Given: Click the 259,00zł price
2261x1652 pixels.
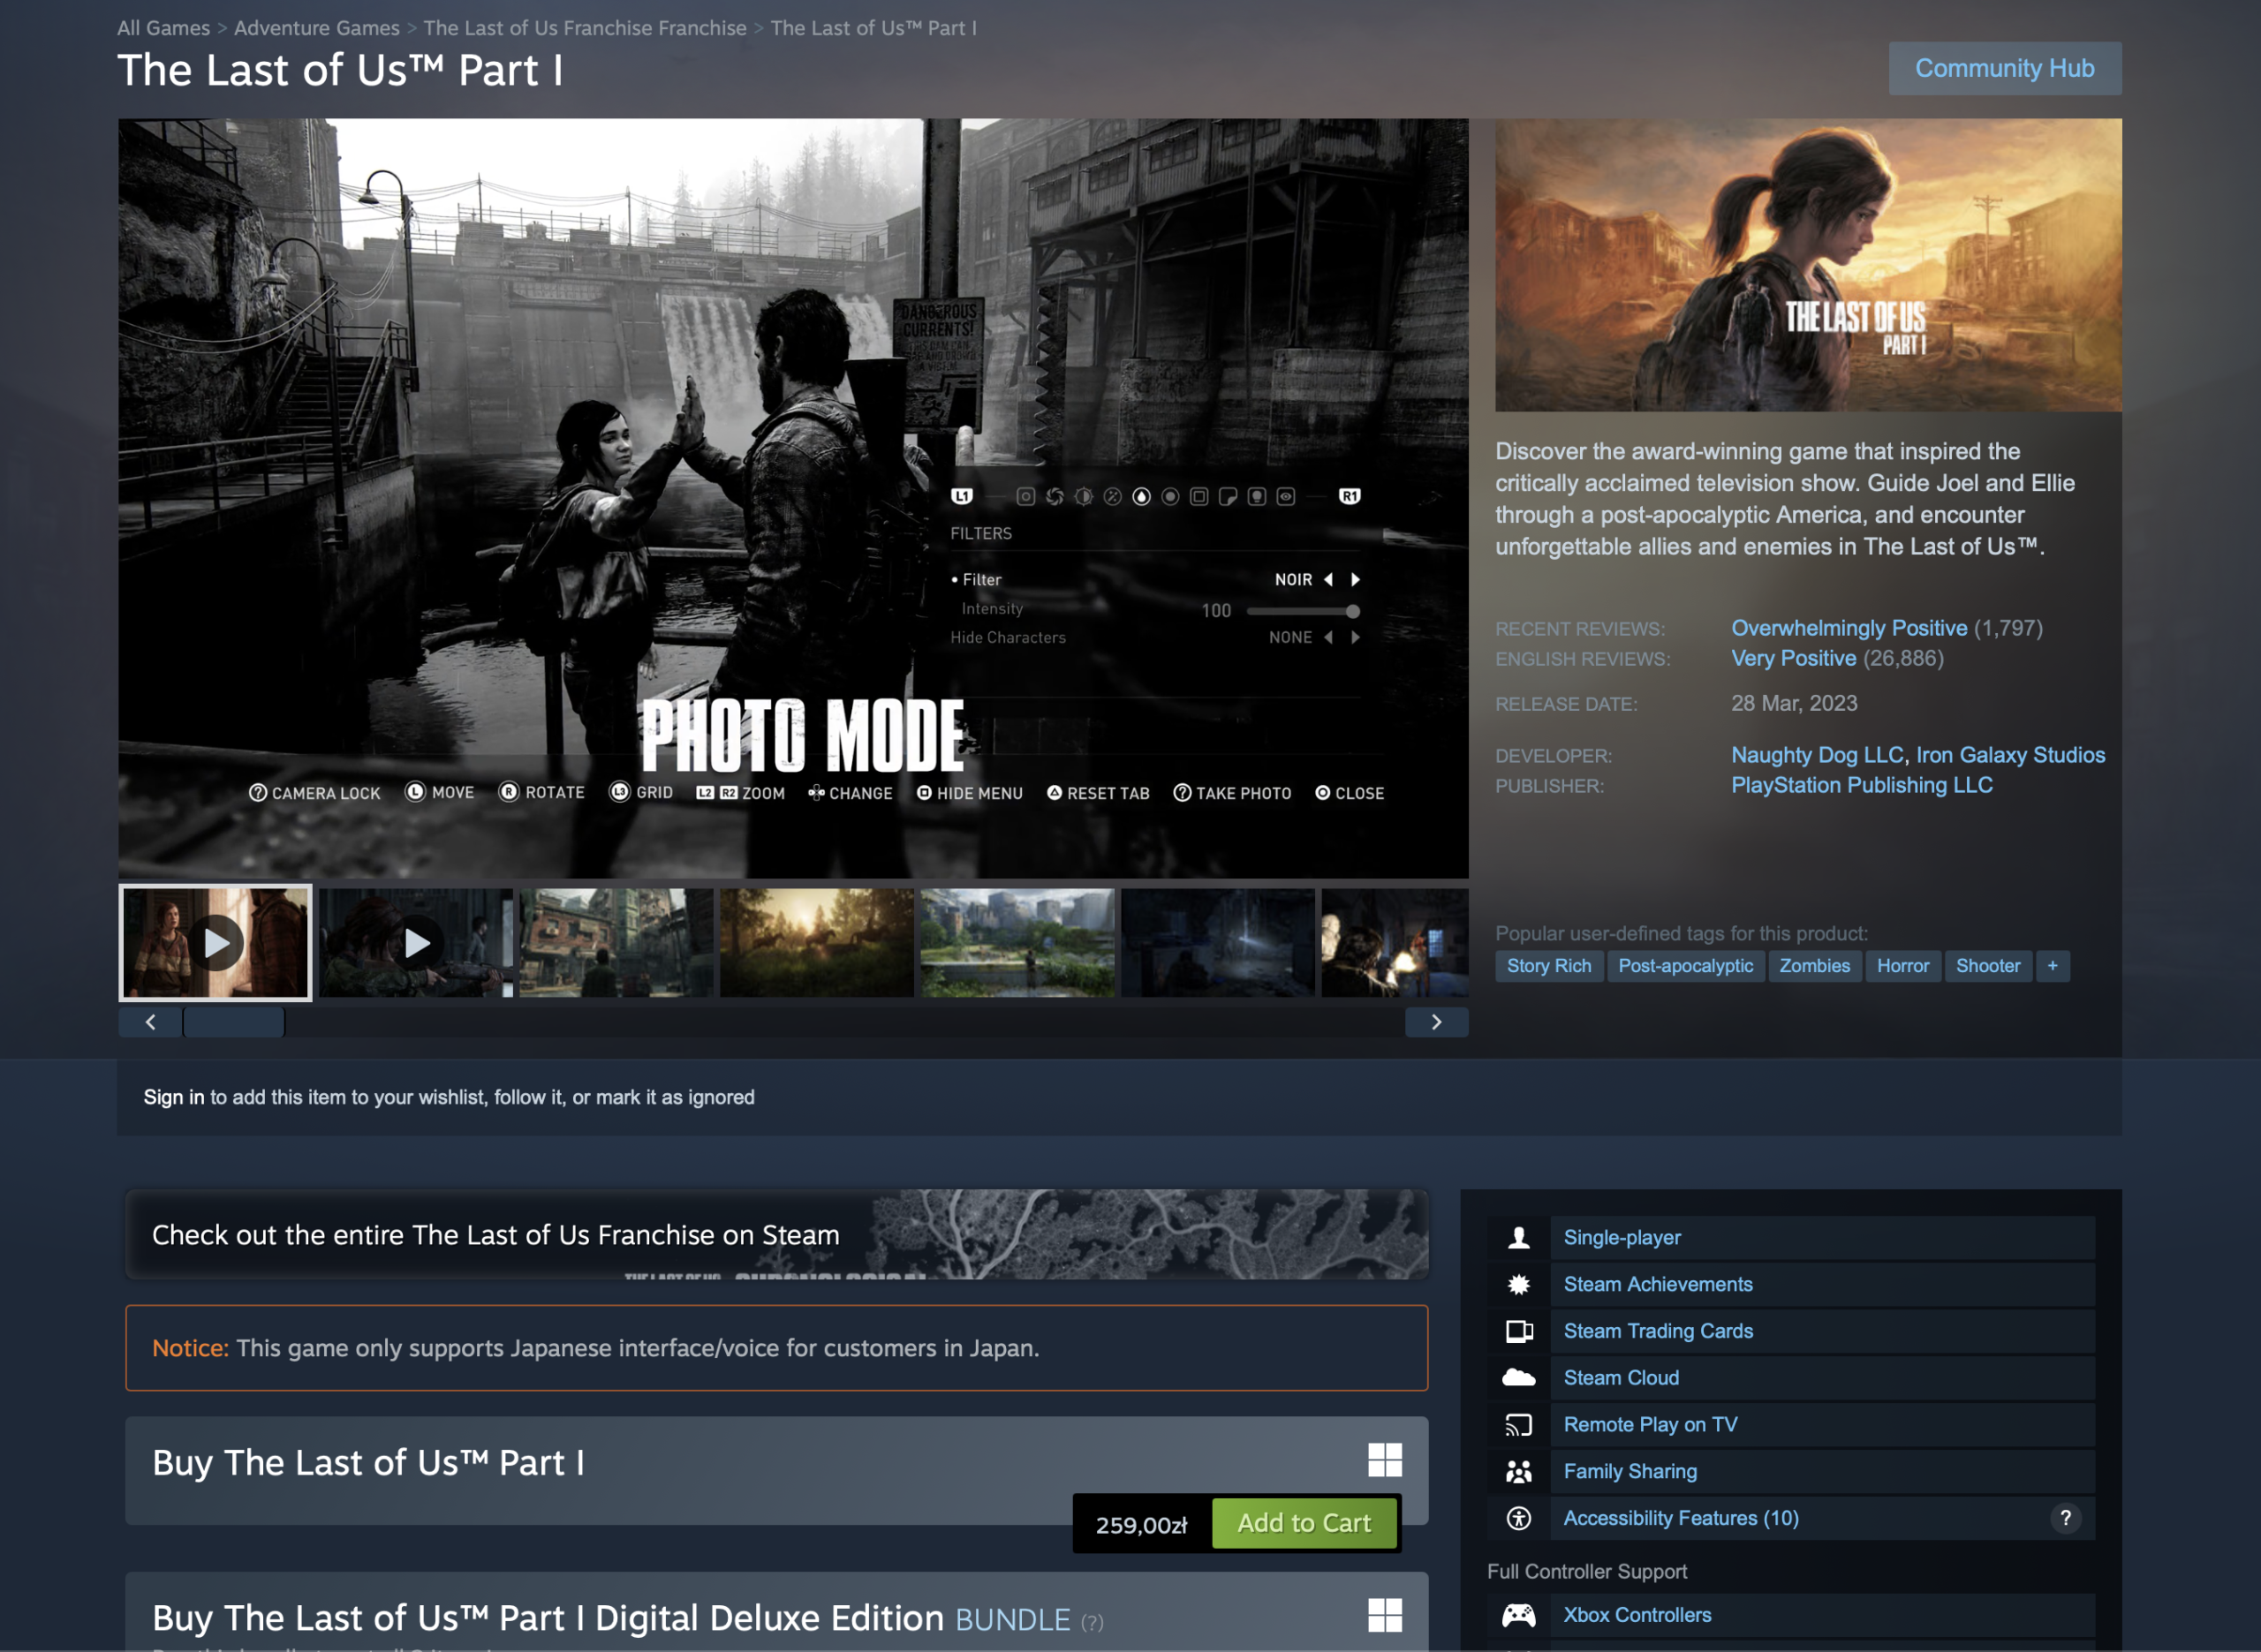Looking at the screenshot, I should [x=1141, y=1525].
